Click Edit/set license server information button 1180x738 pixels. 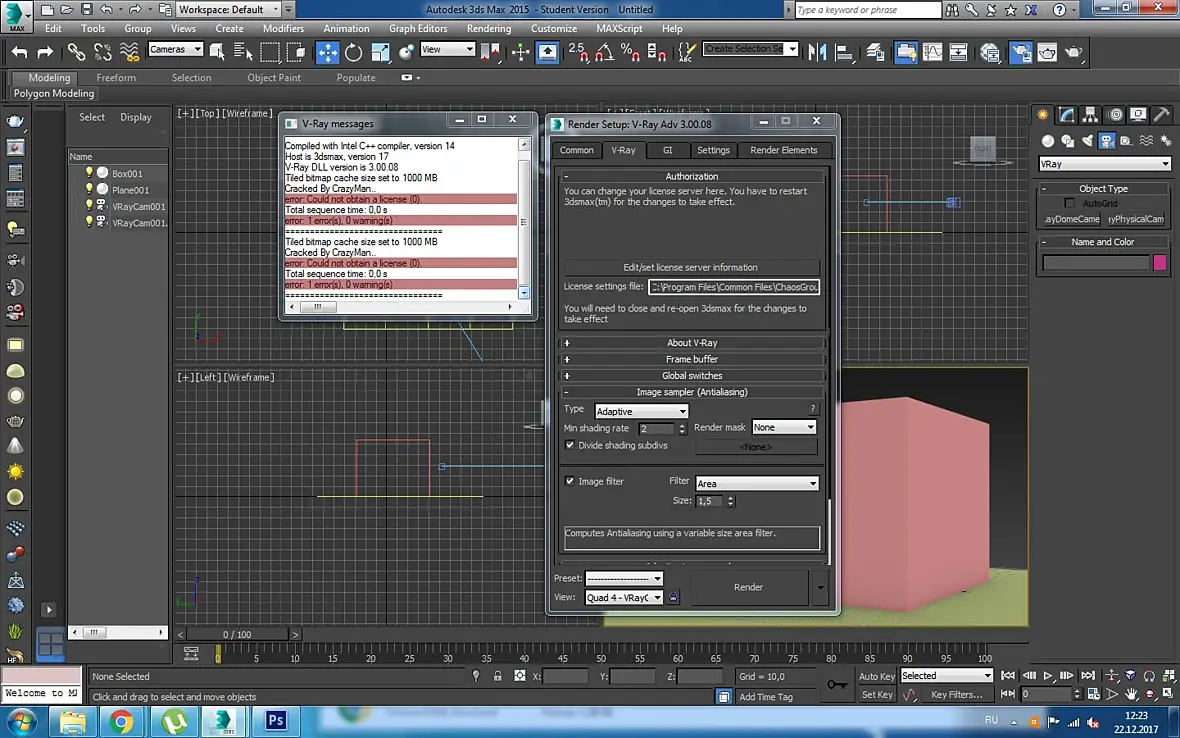[x=690, y=267]
